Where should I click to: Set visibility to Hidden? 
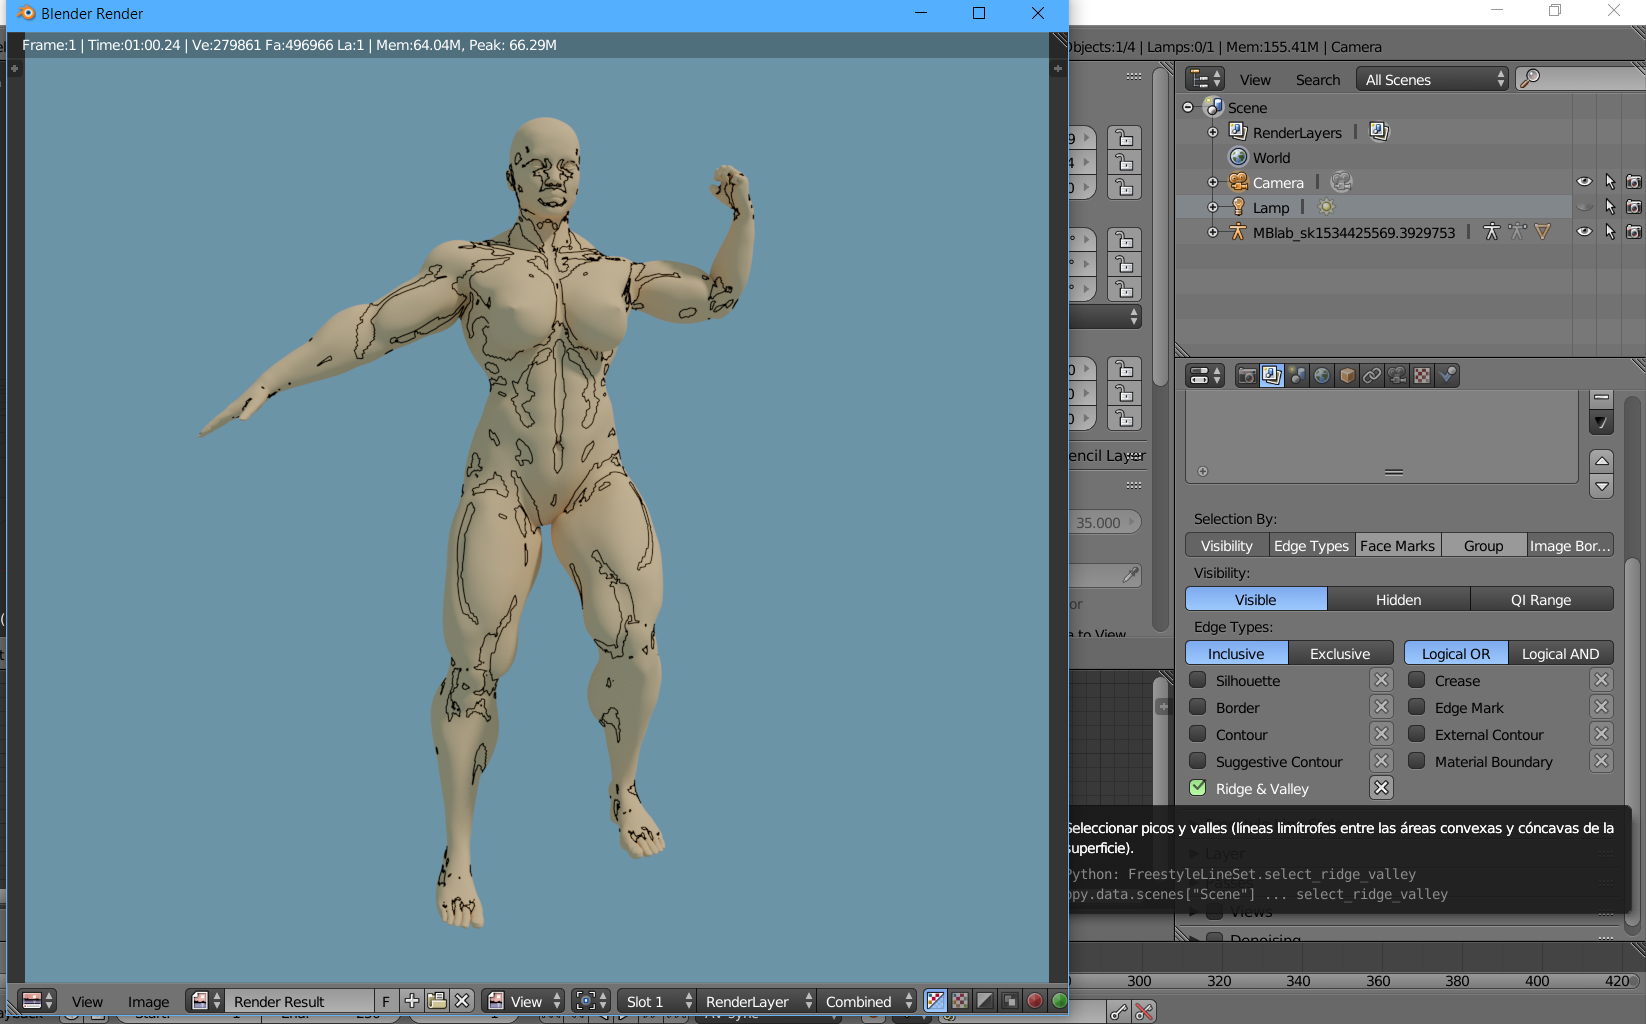point(1397,600)
